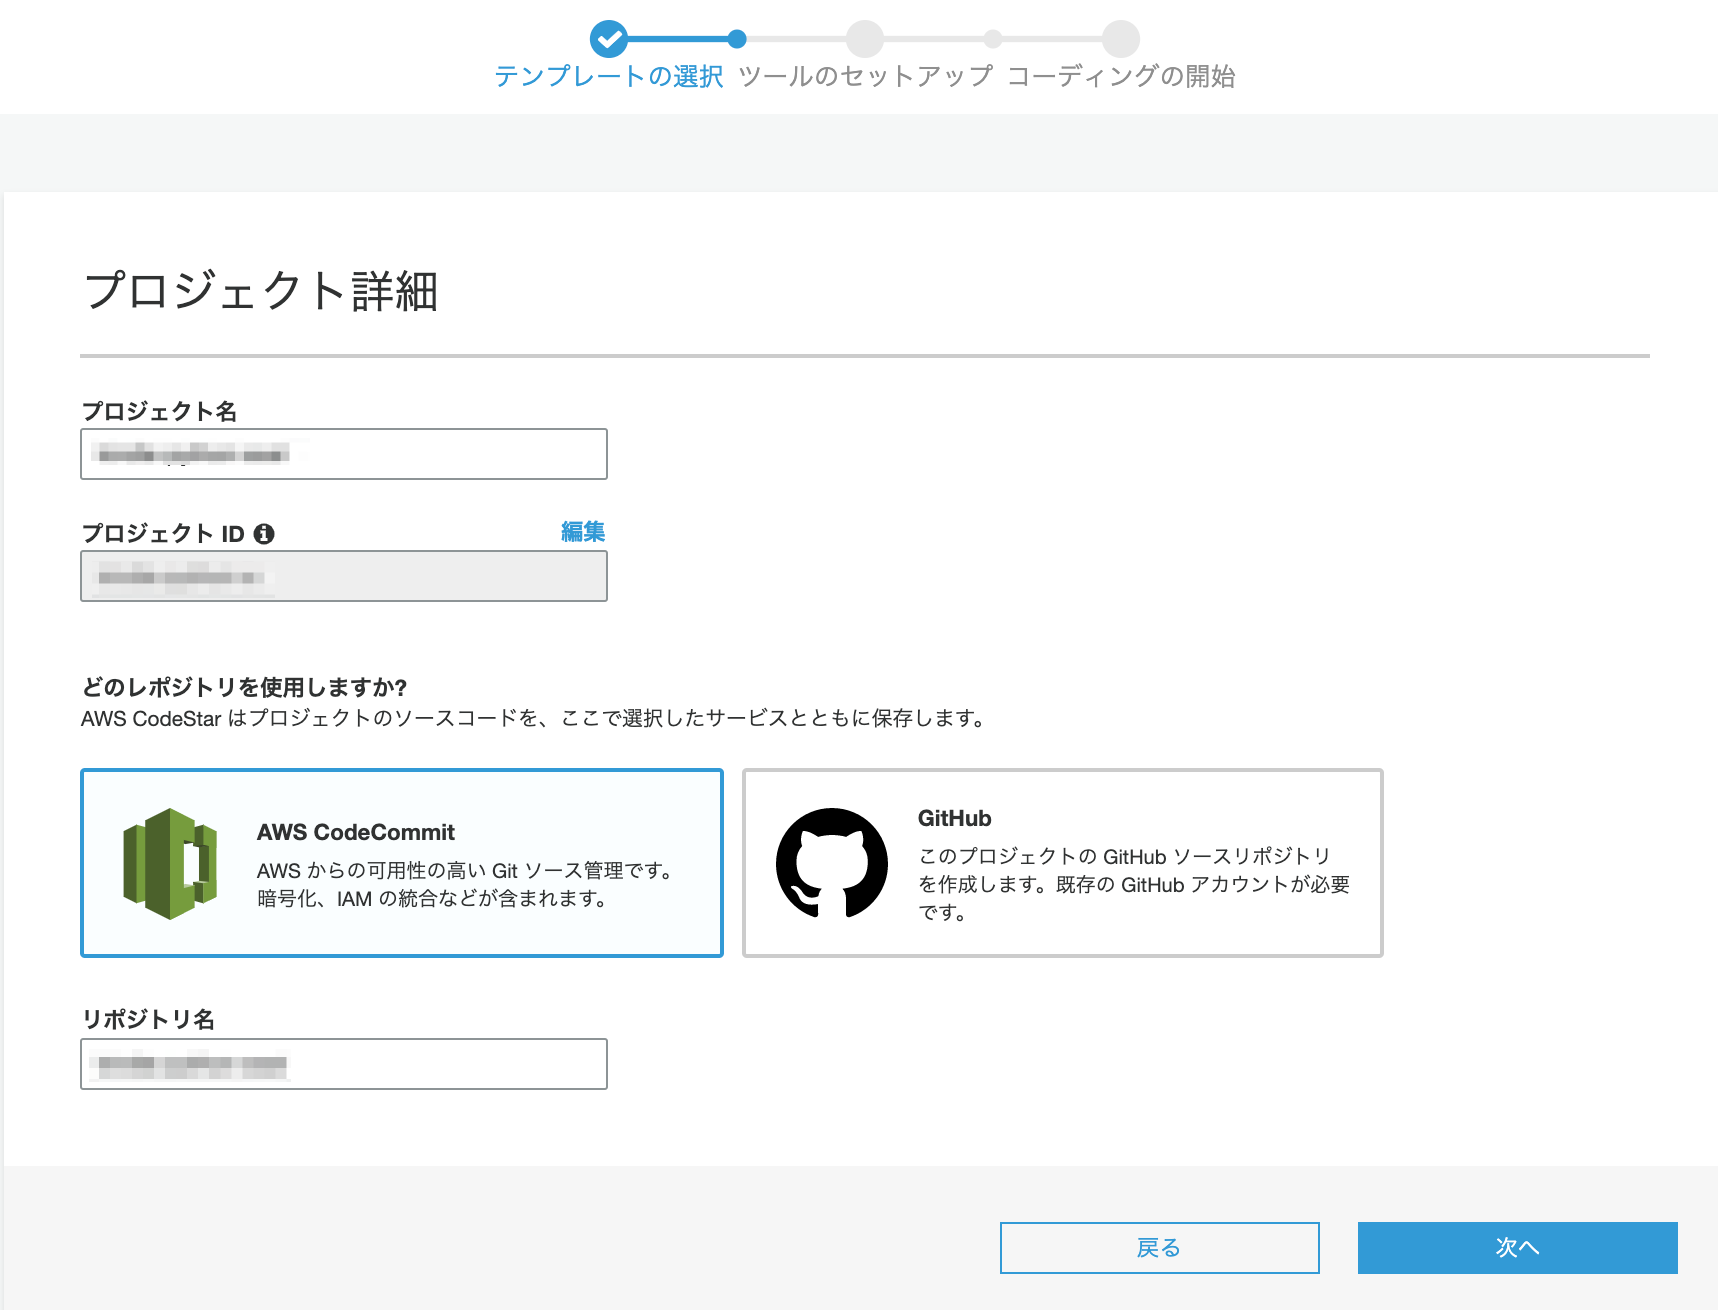
Task: Select the GitHub repository option card
Action: coord(1063,863)
